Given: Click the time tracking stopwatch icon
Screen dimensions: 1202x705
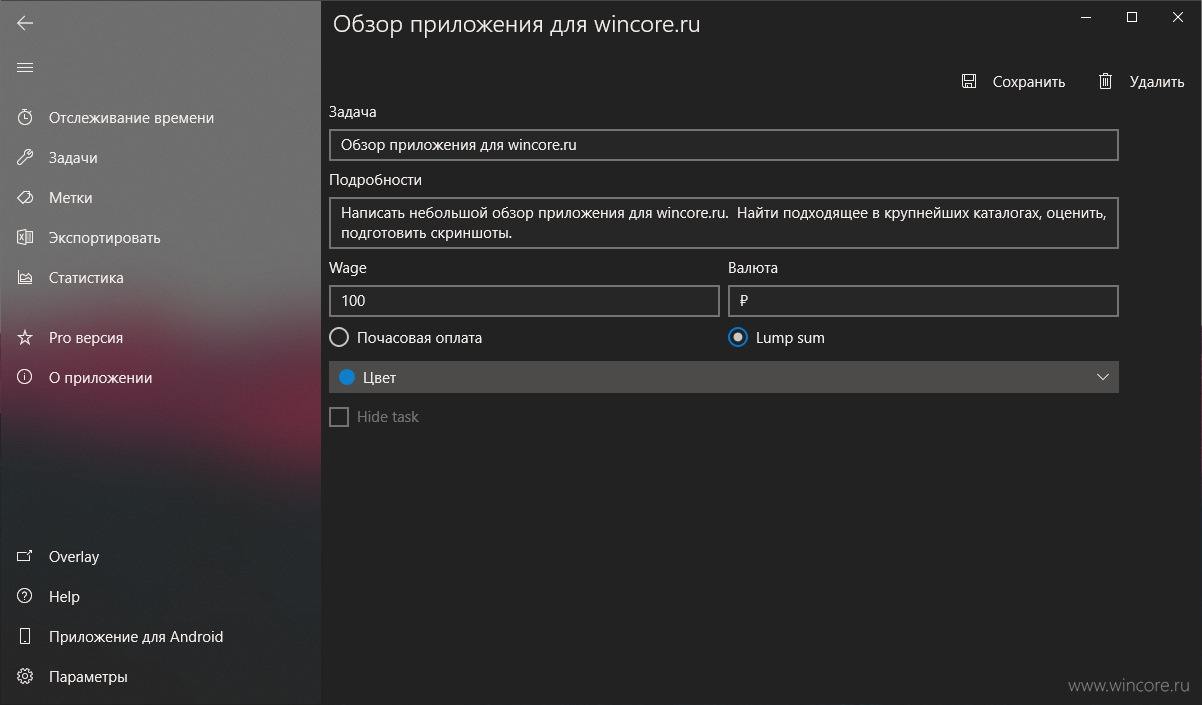Looking at the screenshot, I should (26, 117).
